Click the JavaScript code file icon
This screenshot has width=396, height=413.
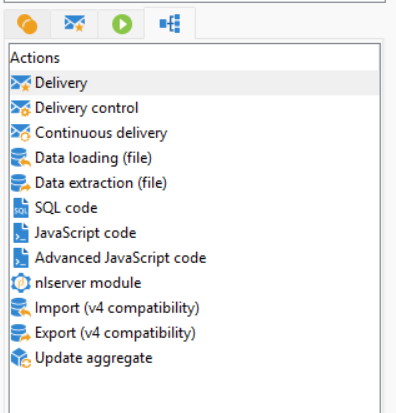pyautogui.click(x=21, y=233)
